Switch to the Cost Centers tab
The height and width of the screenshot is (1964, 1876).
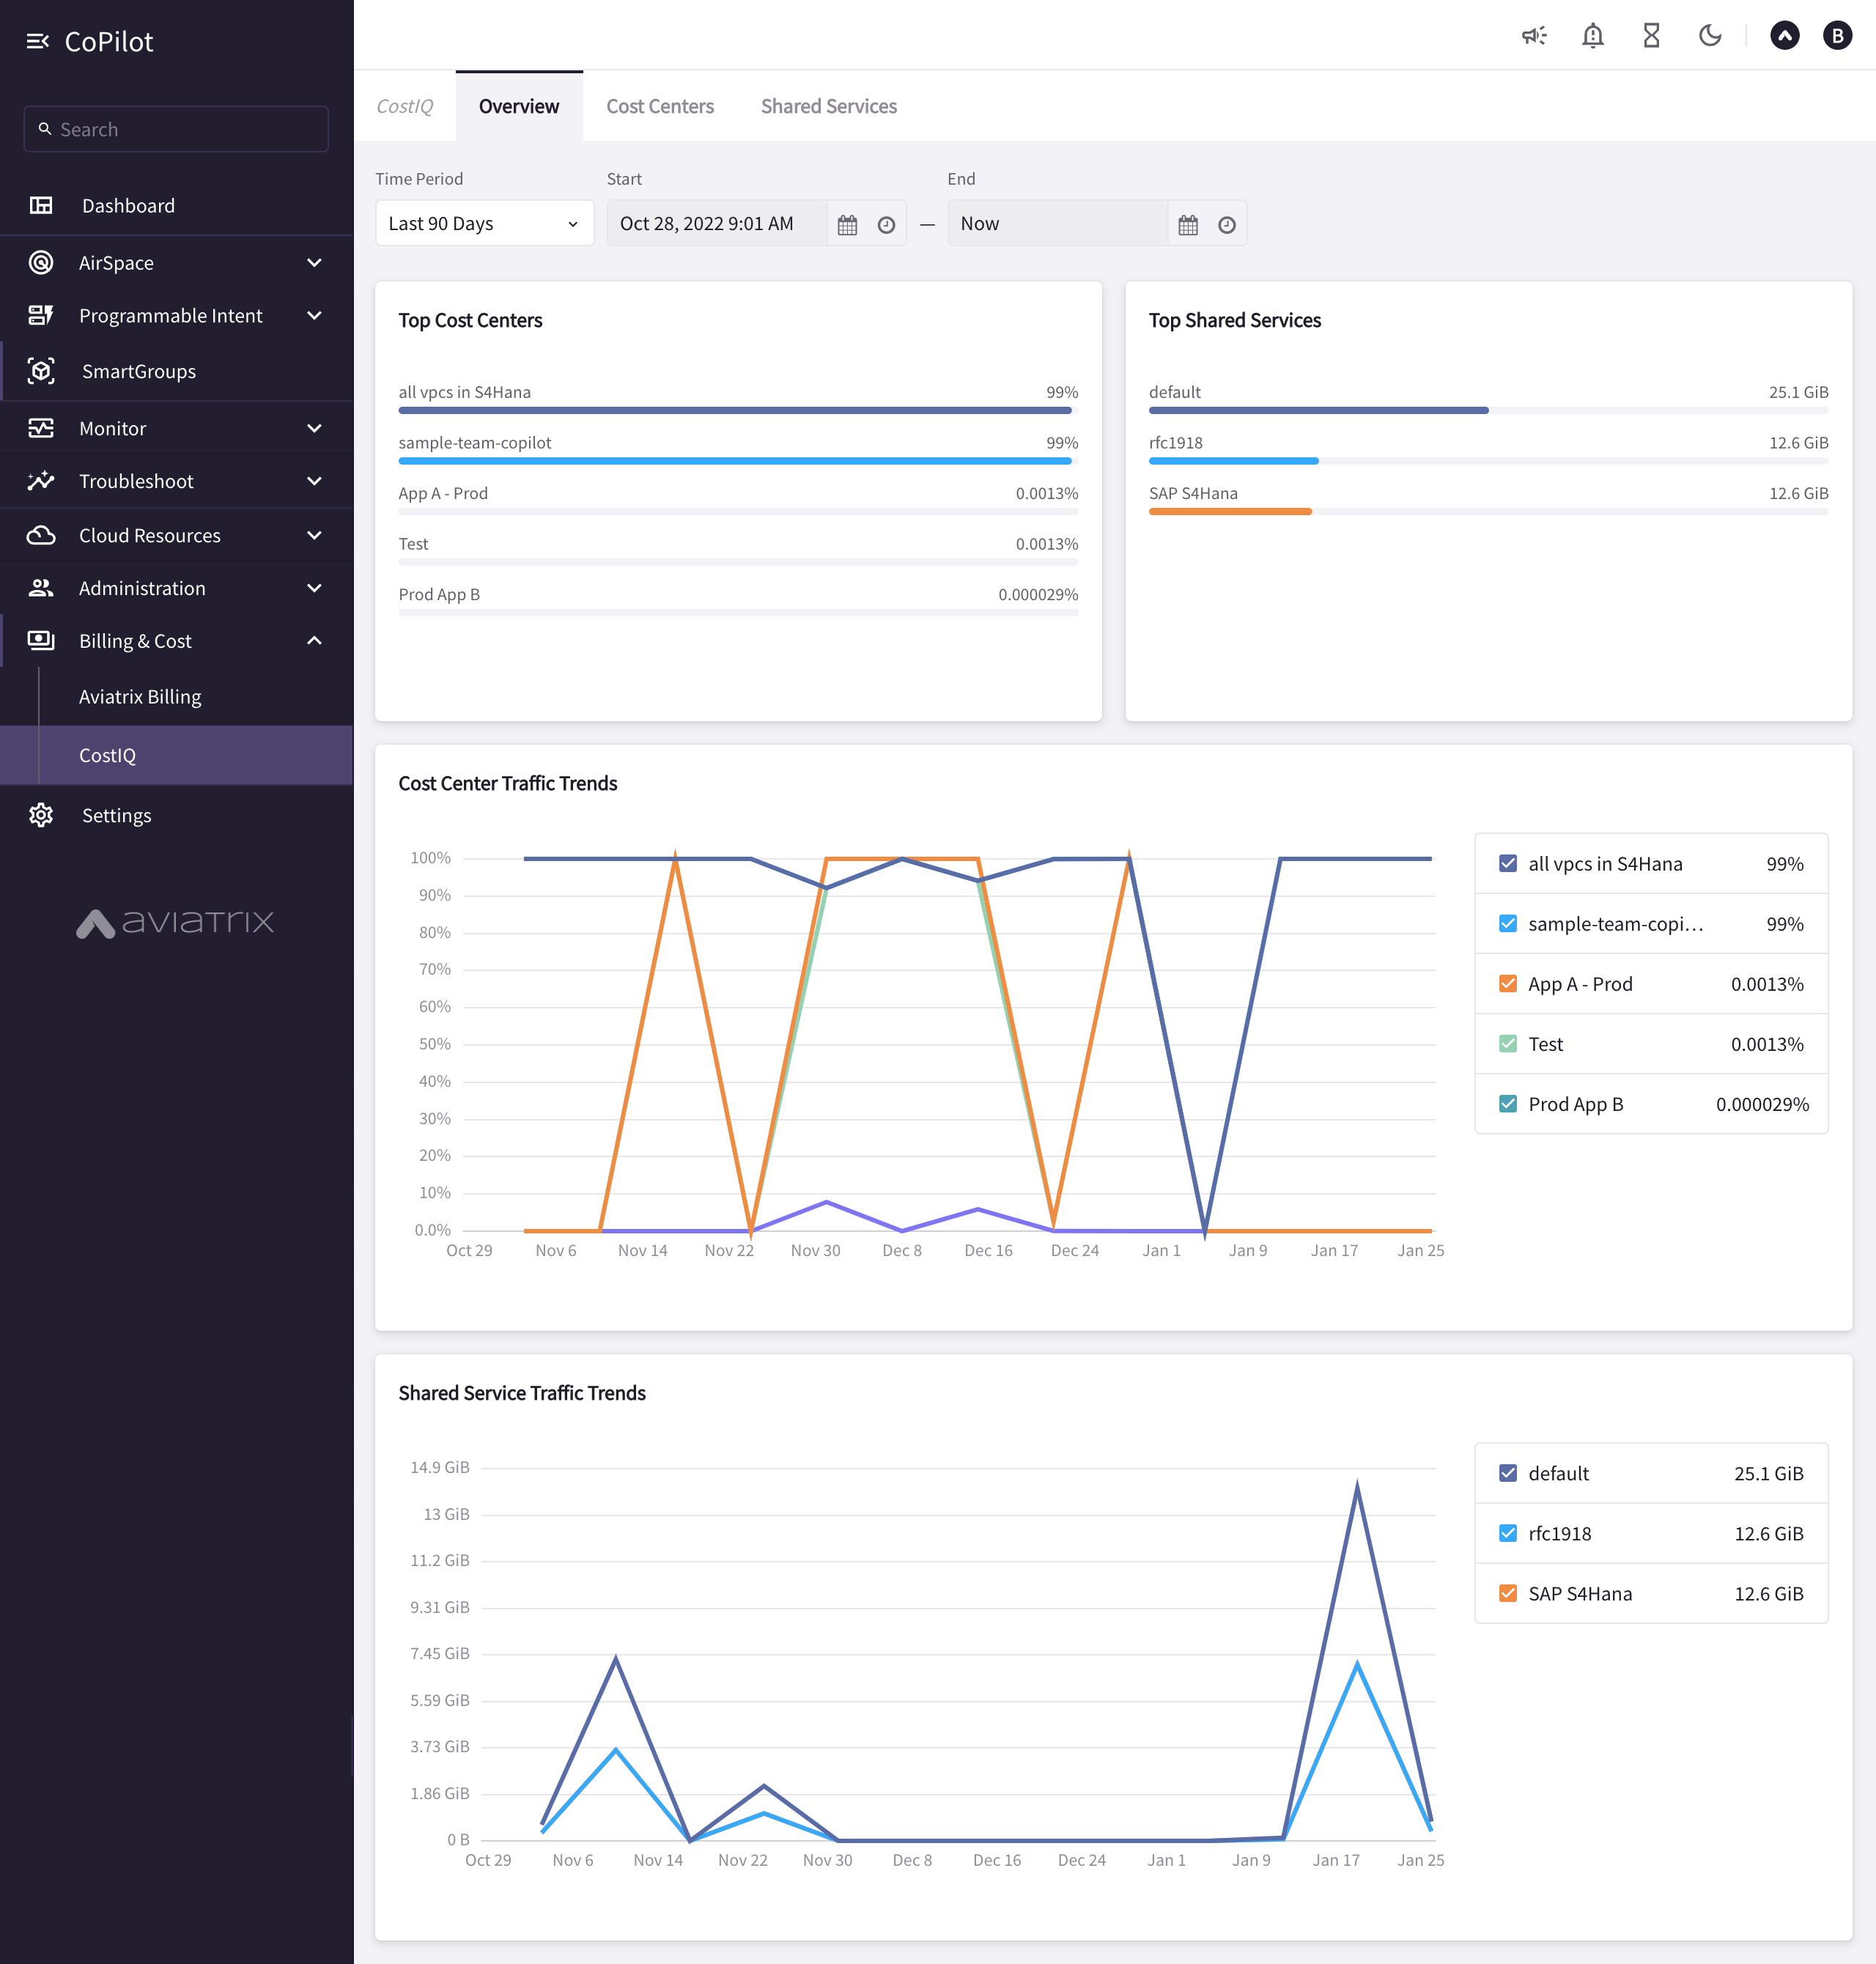point(659,106)
